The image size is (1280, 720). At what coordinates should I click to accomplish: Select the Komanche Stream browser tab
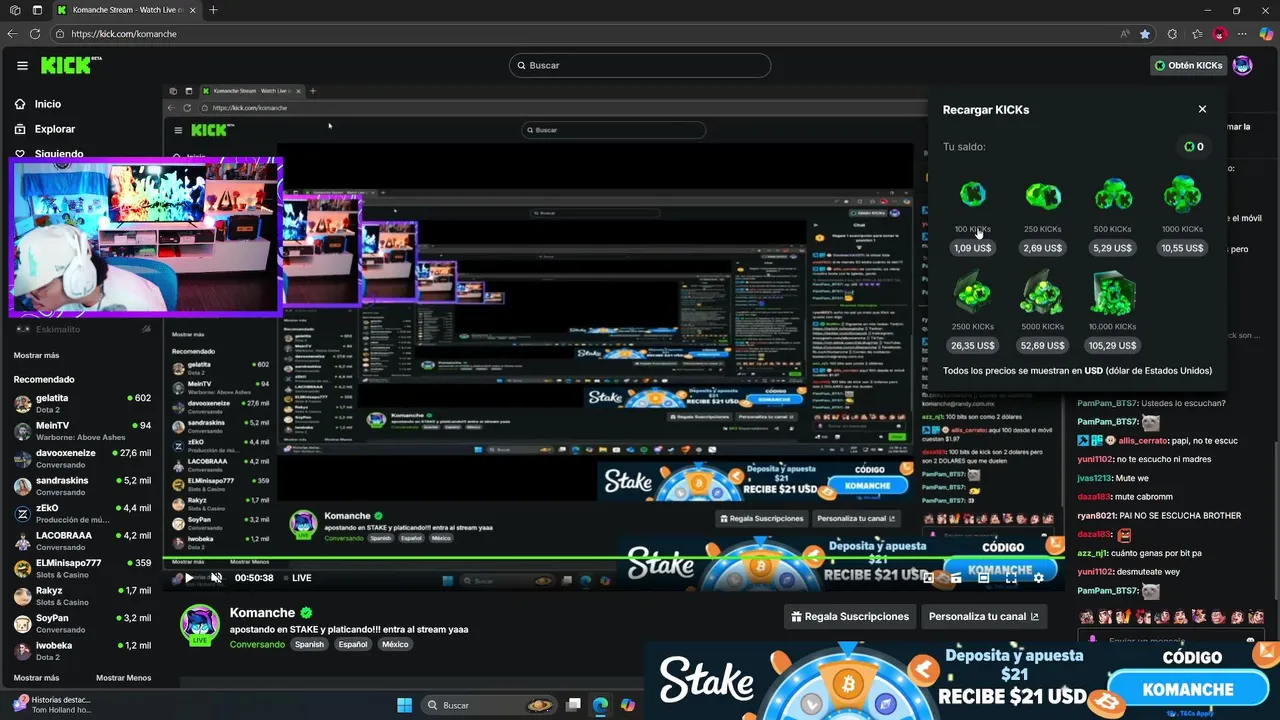coord(125,10)
